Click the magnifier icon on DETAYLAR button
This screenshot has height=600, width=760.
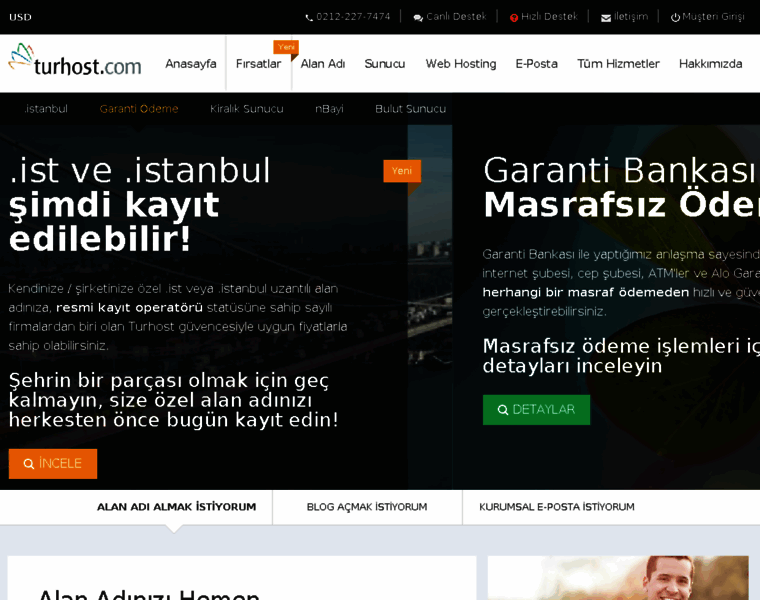coord(503,410)
